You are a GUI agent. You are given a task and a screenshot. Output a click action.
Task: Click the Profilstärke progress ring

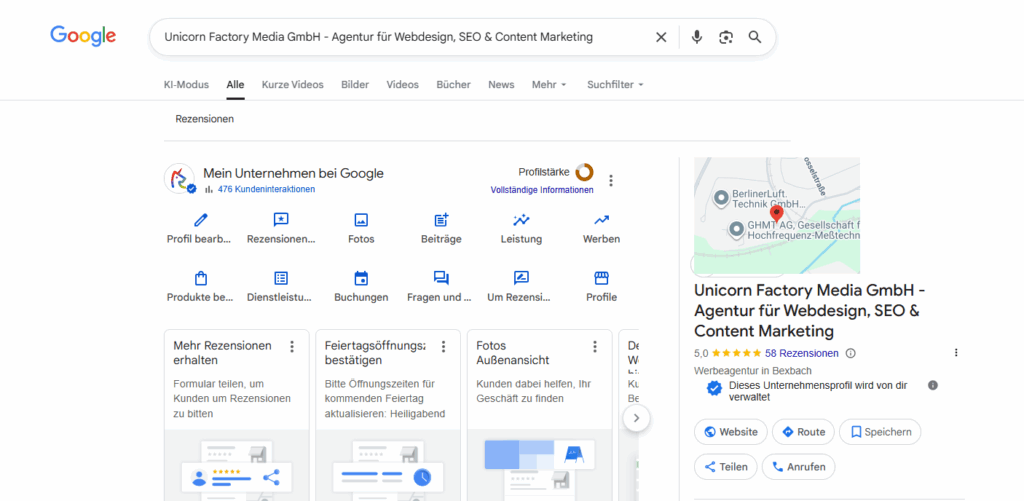point(584,172)
